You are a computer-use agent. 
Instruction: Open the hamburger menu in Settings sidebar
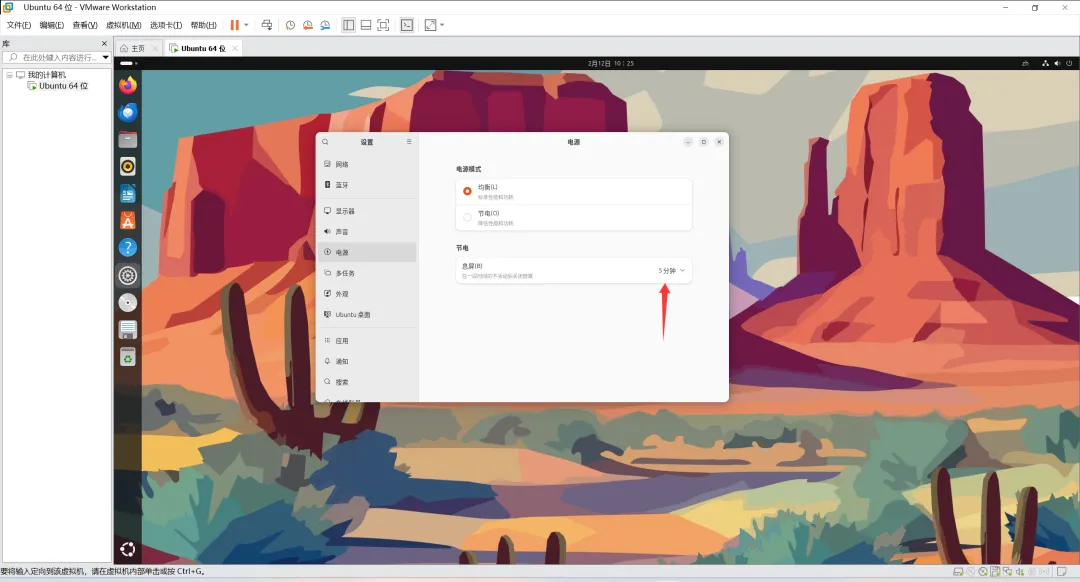[x=408, y=142]
